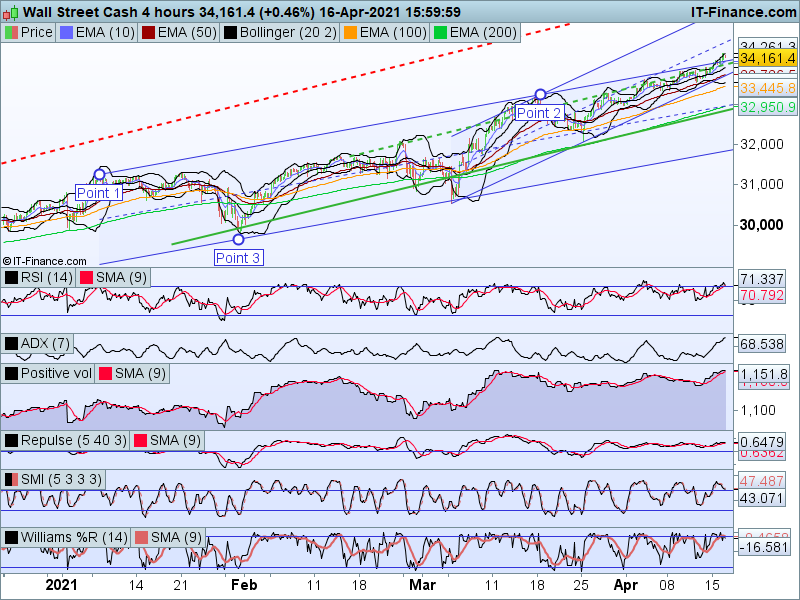Select the Point 2 annotation label
Viewport: 800px width, 600px height.
pos(539,113)
